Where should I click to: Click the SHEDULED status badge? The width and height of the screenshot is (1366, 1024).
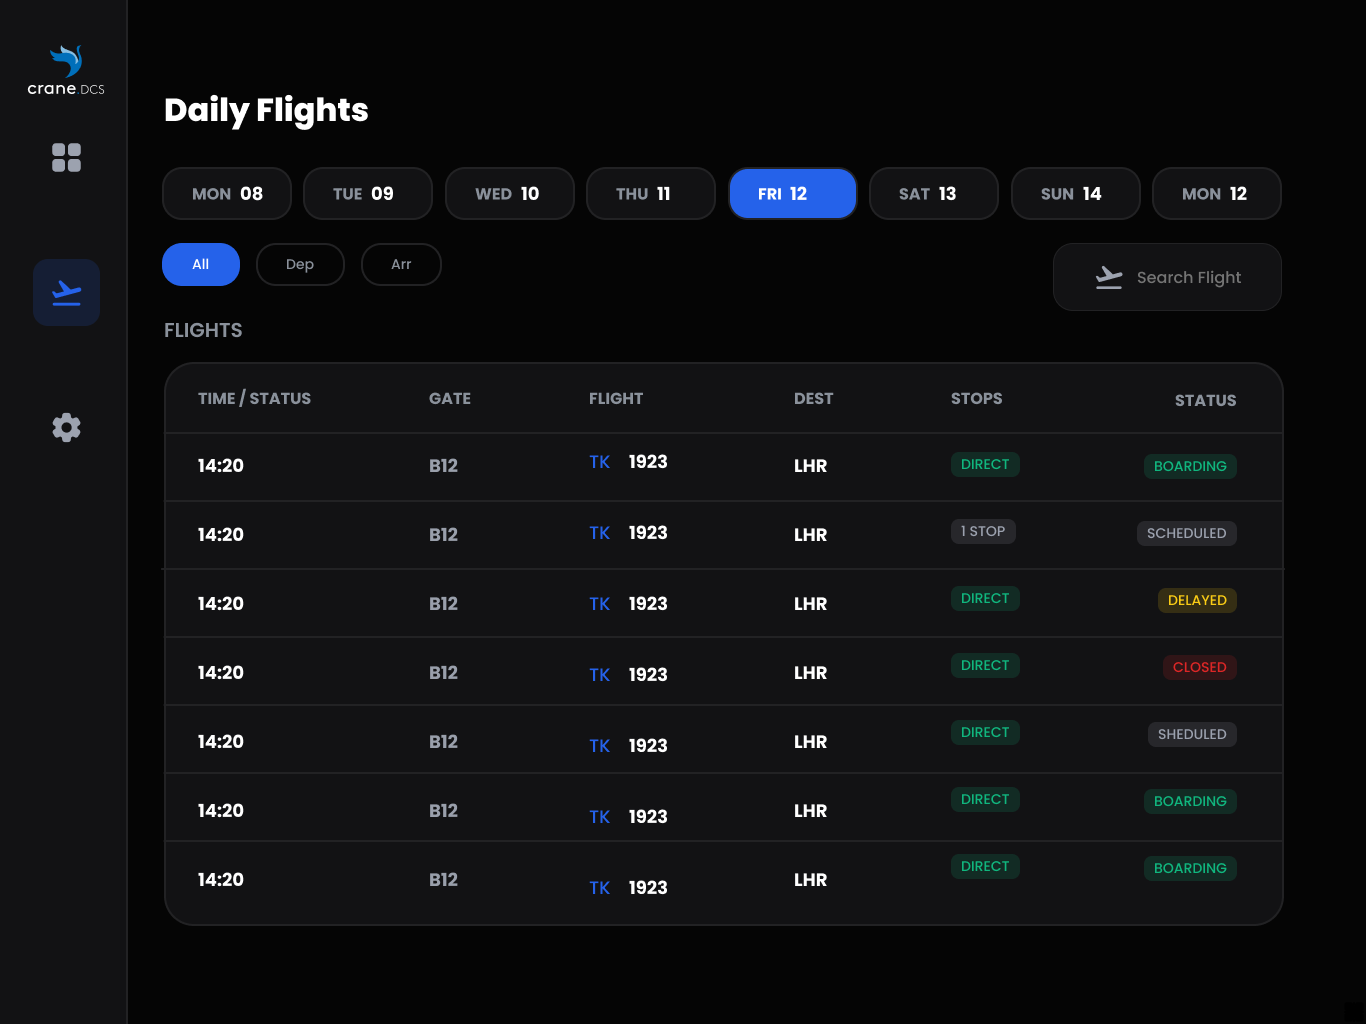pos(1192,734)
